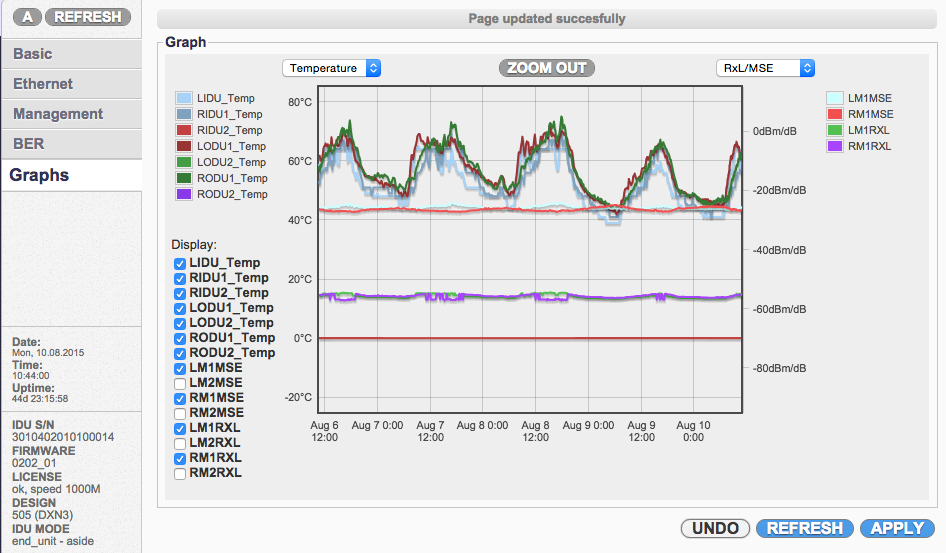The width and height of the screenshot is (946, 553).
Task: Click the ZOOM OUT button
Action: pos(547,68)
